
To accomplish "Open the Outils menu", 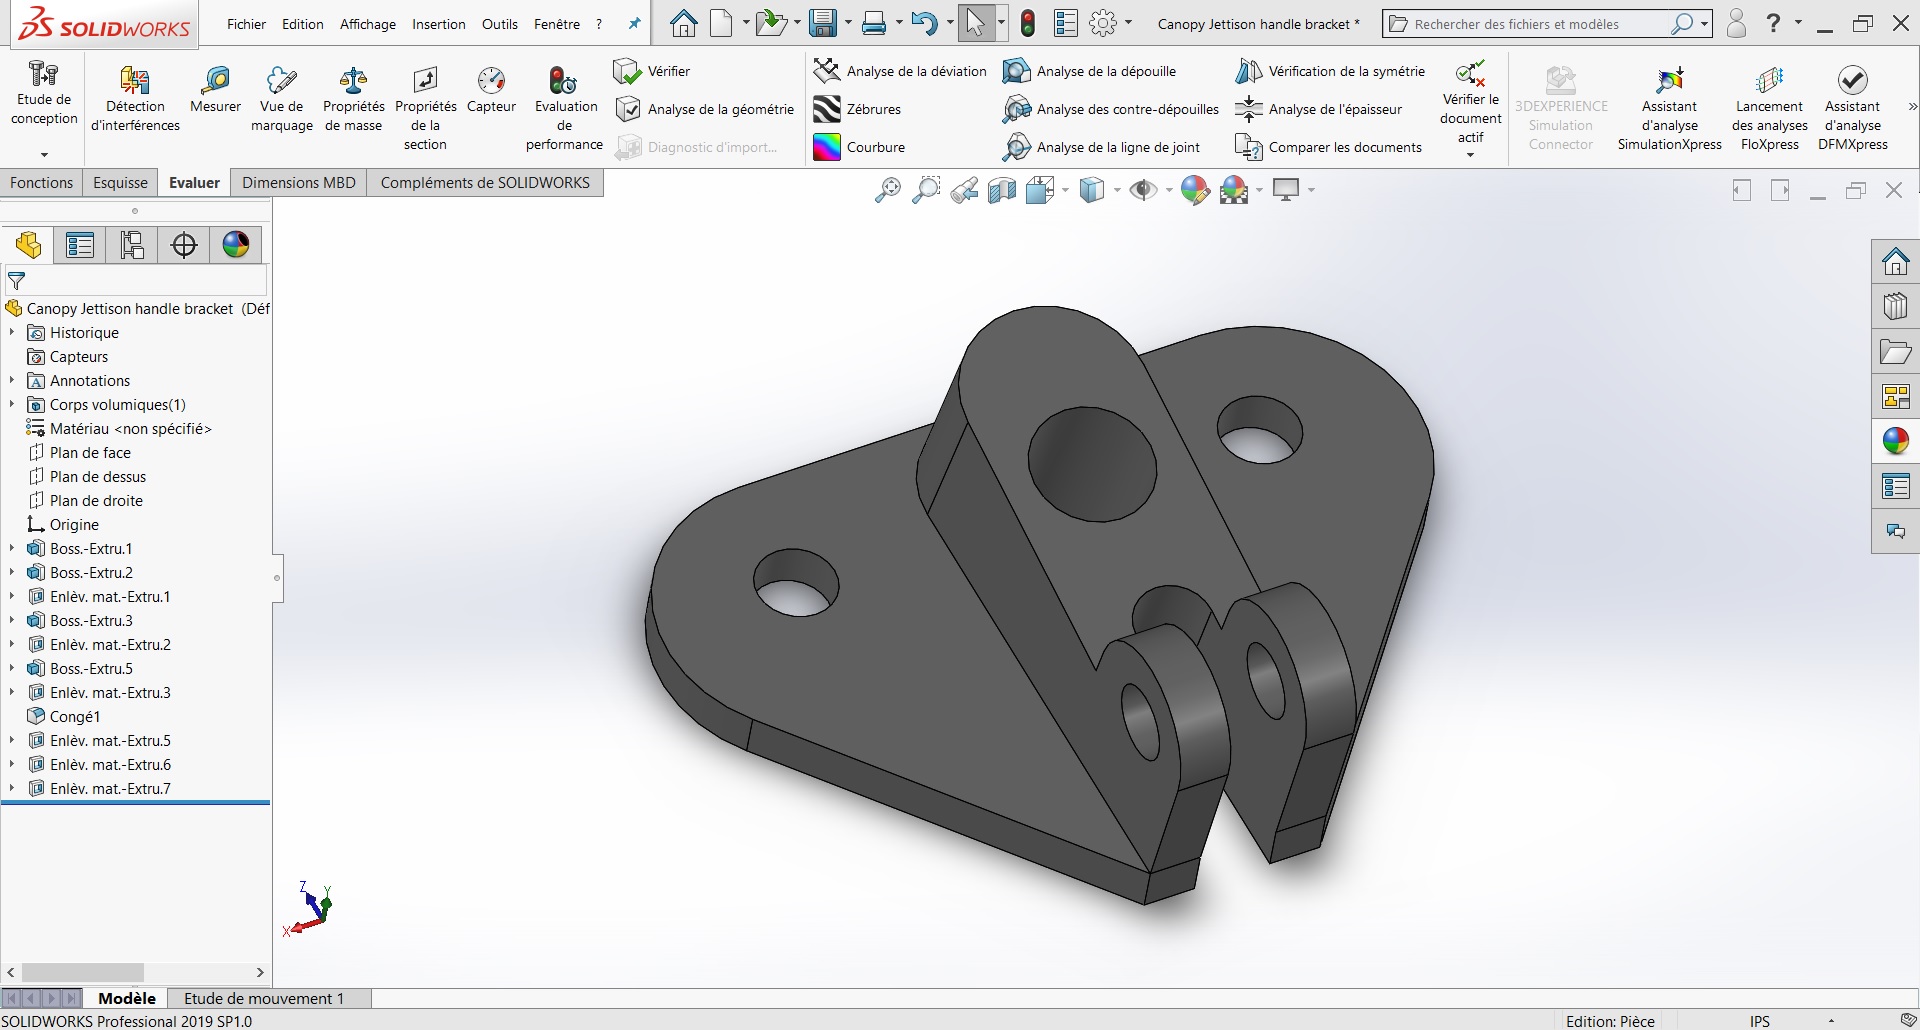I will tap(499, 24).
